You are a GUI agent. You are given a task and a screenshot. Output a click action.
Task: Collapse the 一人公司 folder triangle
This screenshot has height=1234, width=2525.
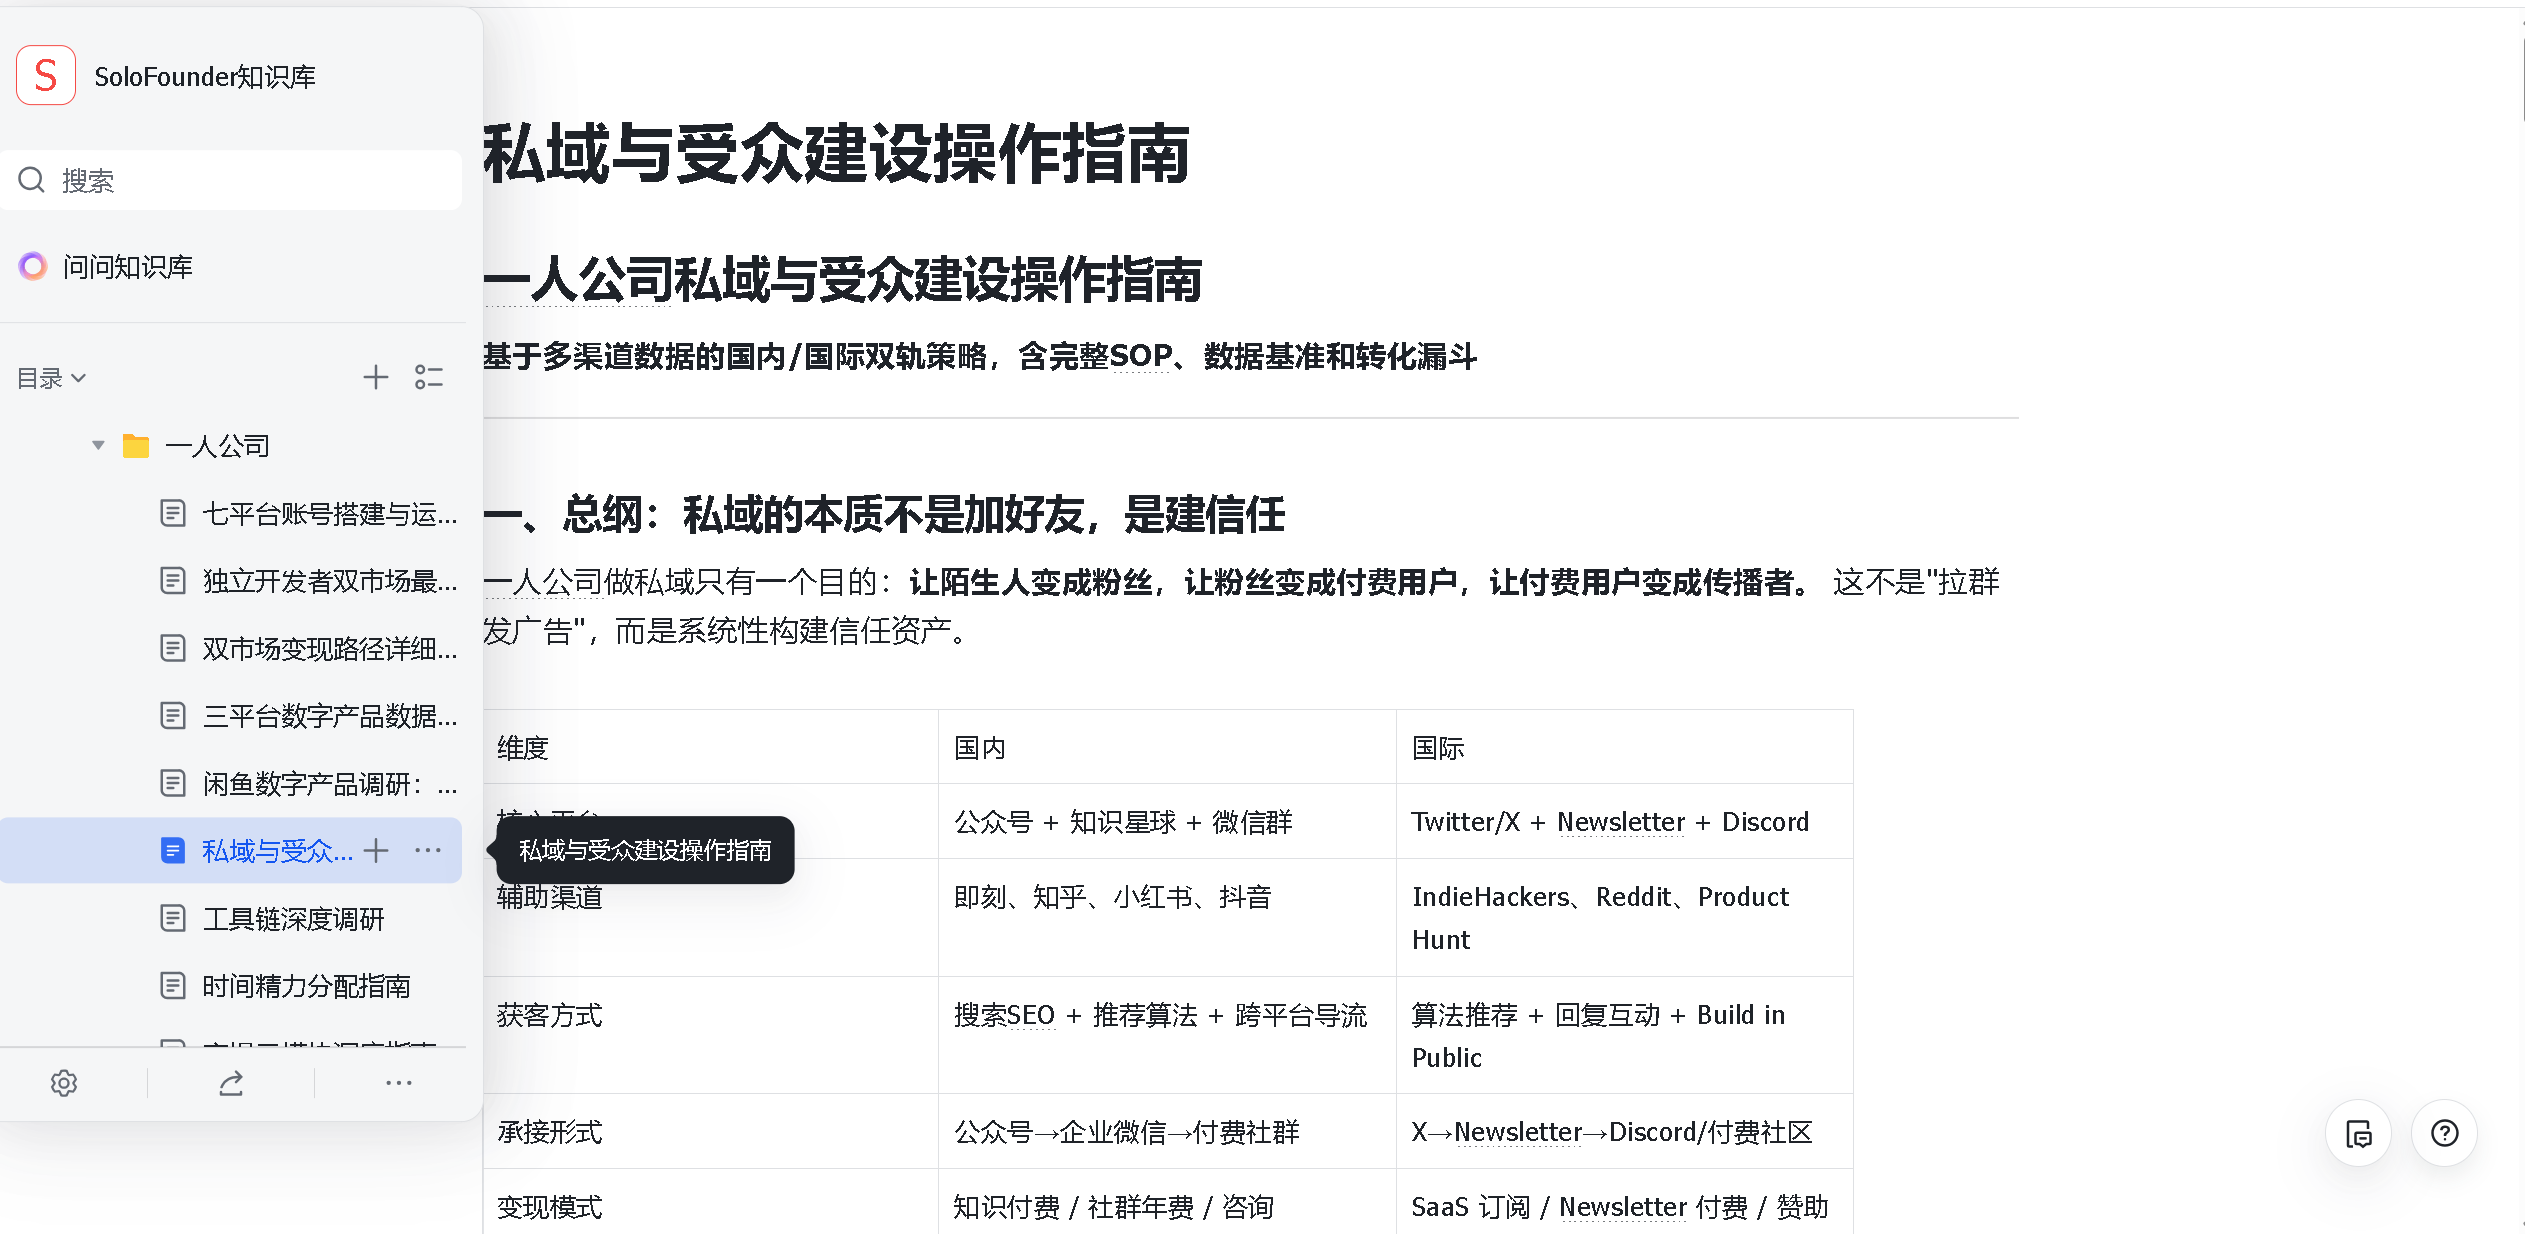tap(98, 445)
